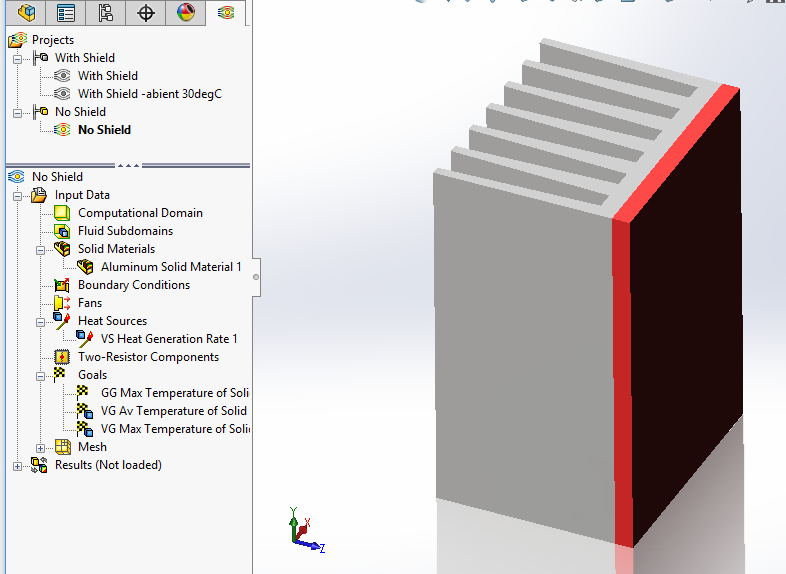This screenshot has height=574, width=786.
Task: Open the DisplayManager color wheel tab
Action: pyautogui.click(x=186, y=13)
